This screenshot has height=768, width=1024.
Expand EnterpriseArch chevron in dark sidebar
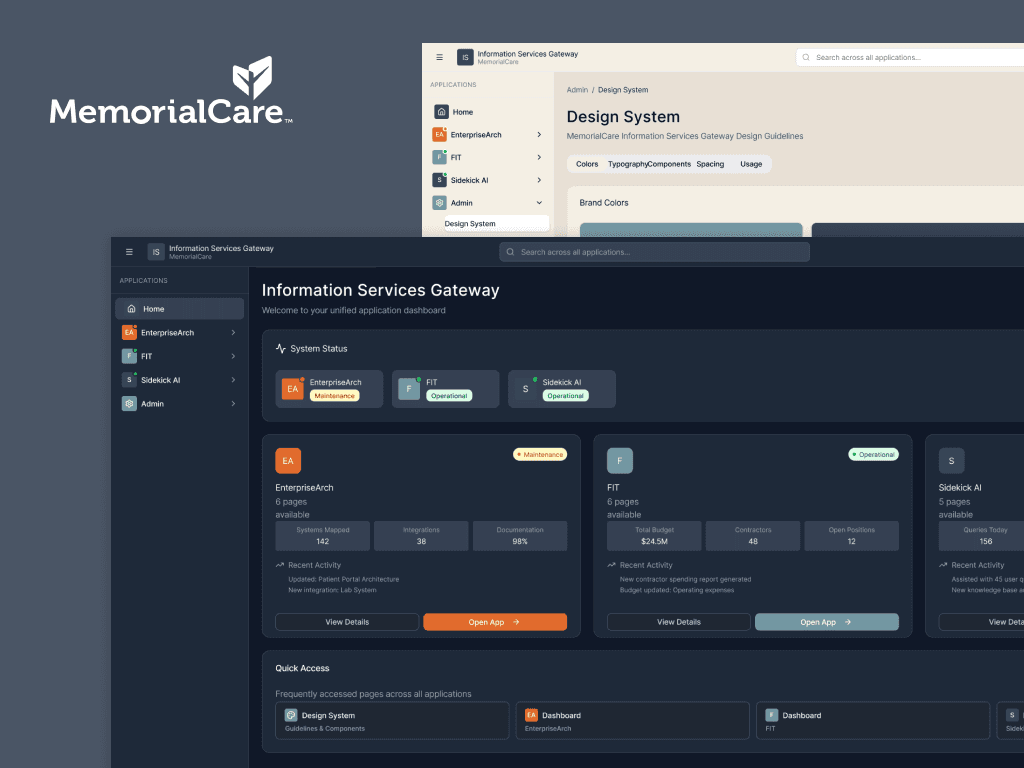pos(233,332)
